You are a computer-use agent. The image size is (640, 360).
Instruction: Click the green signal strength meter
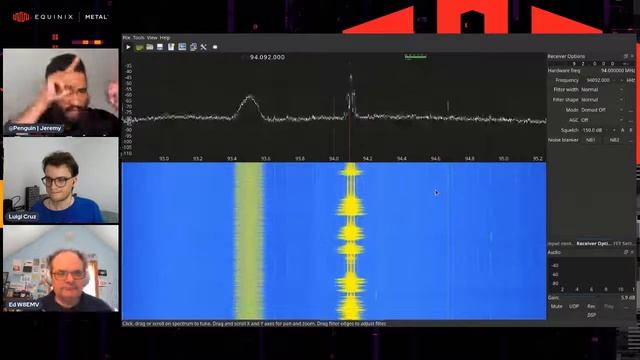416,57
